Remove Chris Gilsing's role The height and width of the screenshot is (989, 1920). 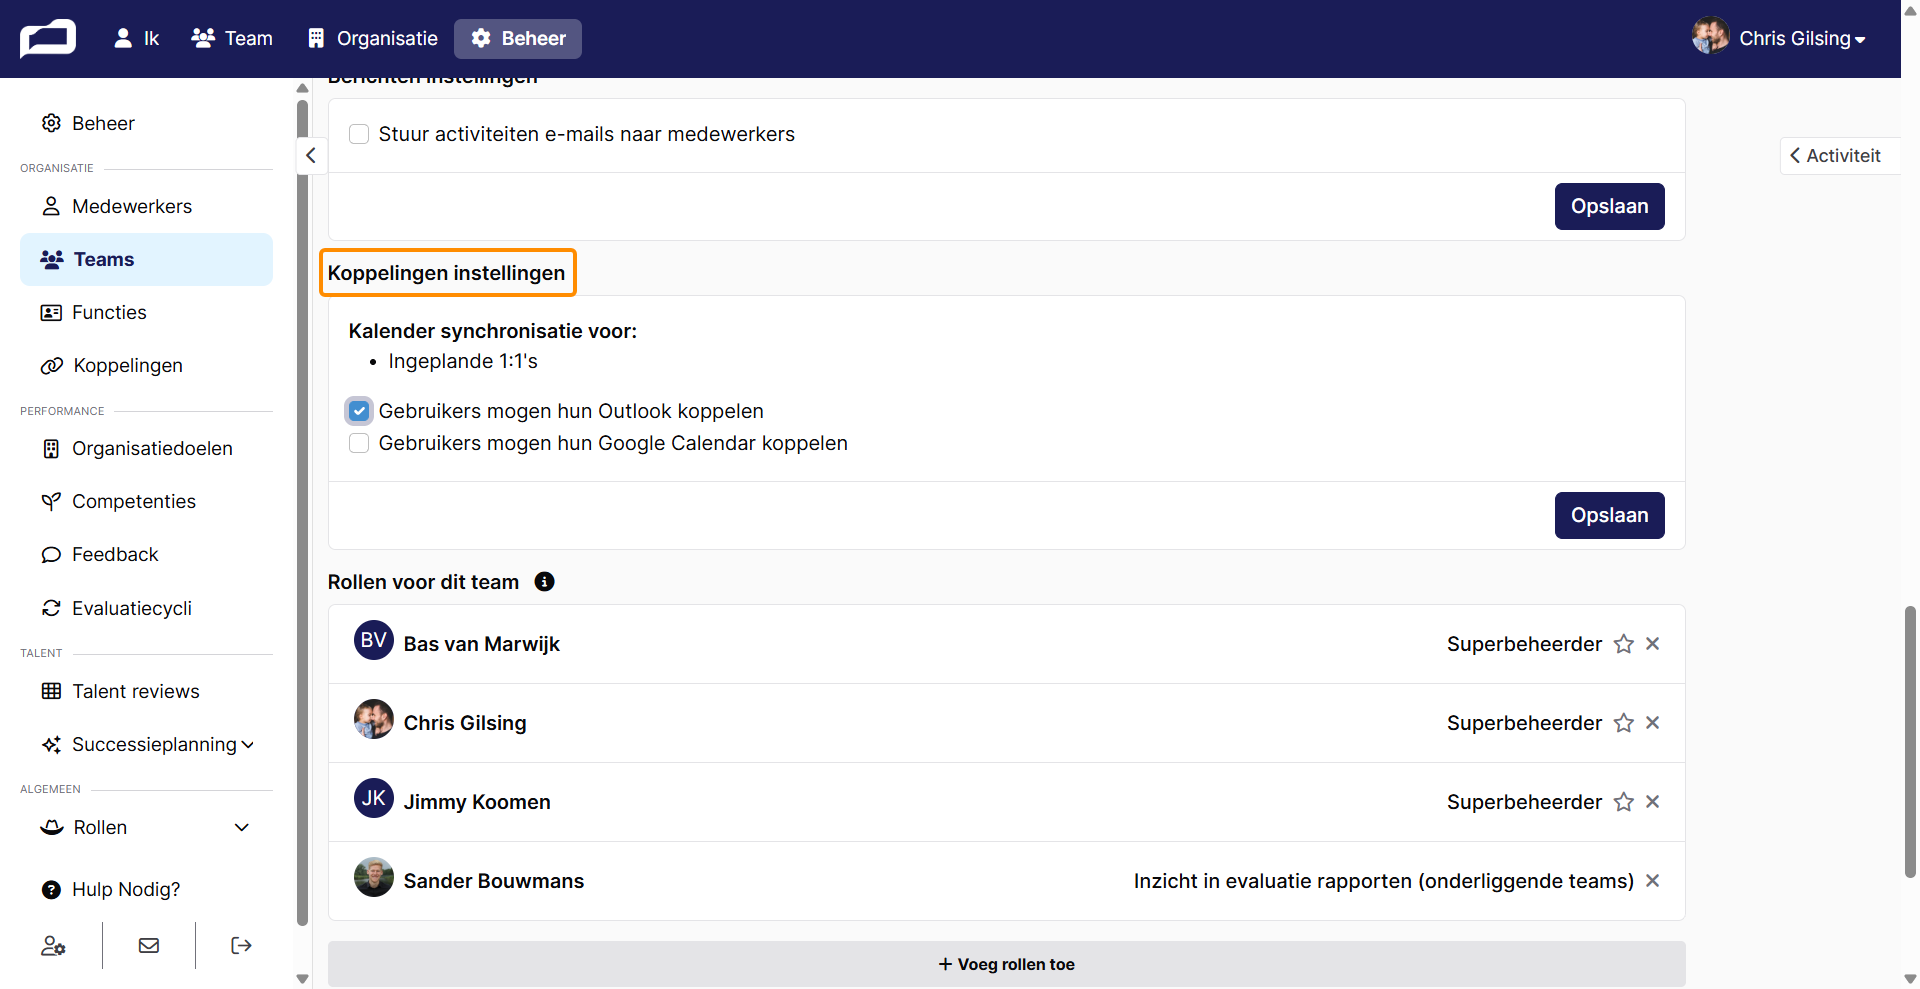1653,723
